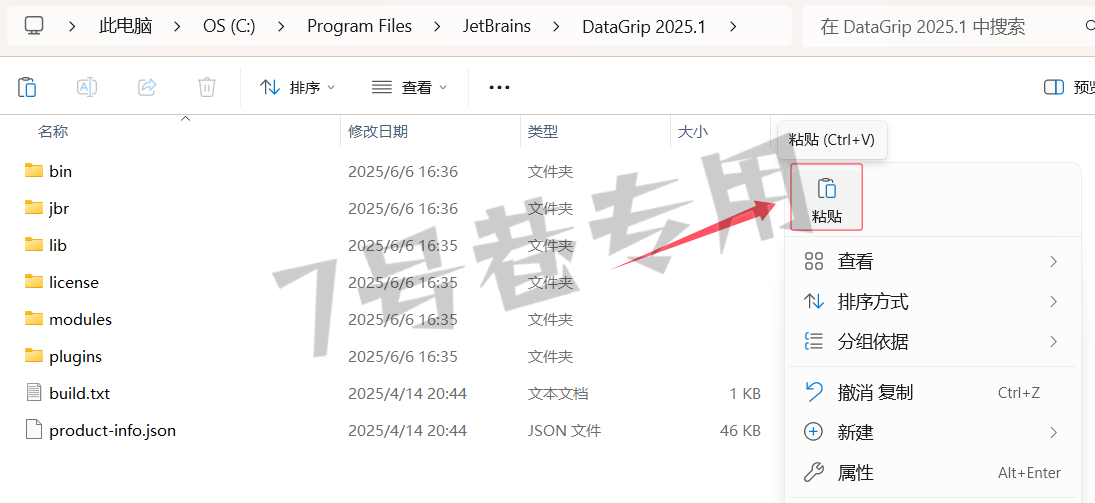
Task: Select the product-info.json file
Action: click(112, 430)
